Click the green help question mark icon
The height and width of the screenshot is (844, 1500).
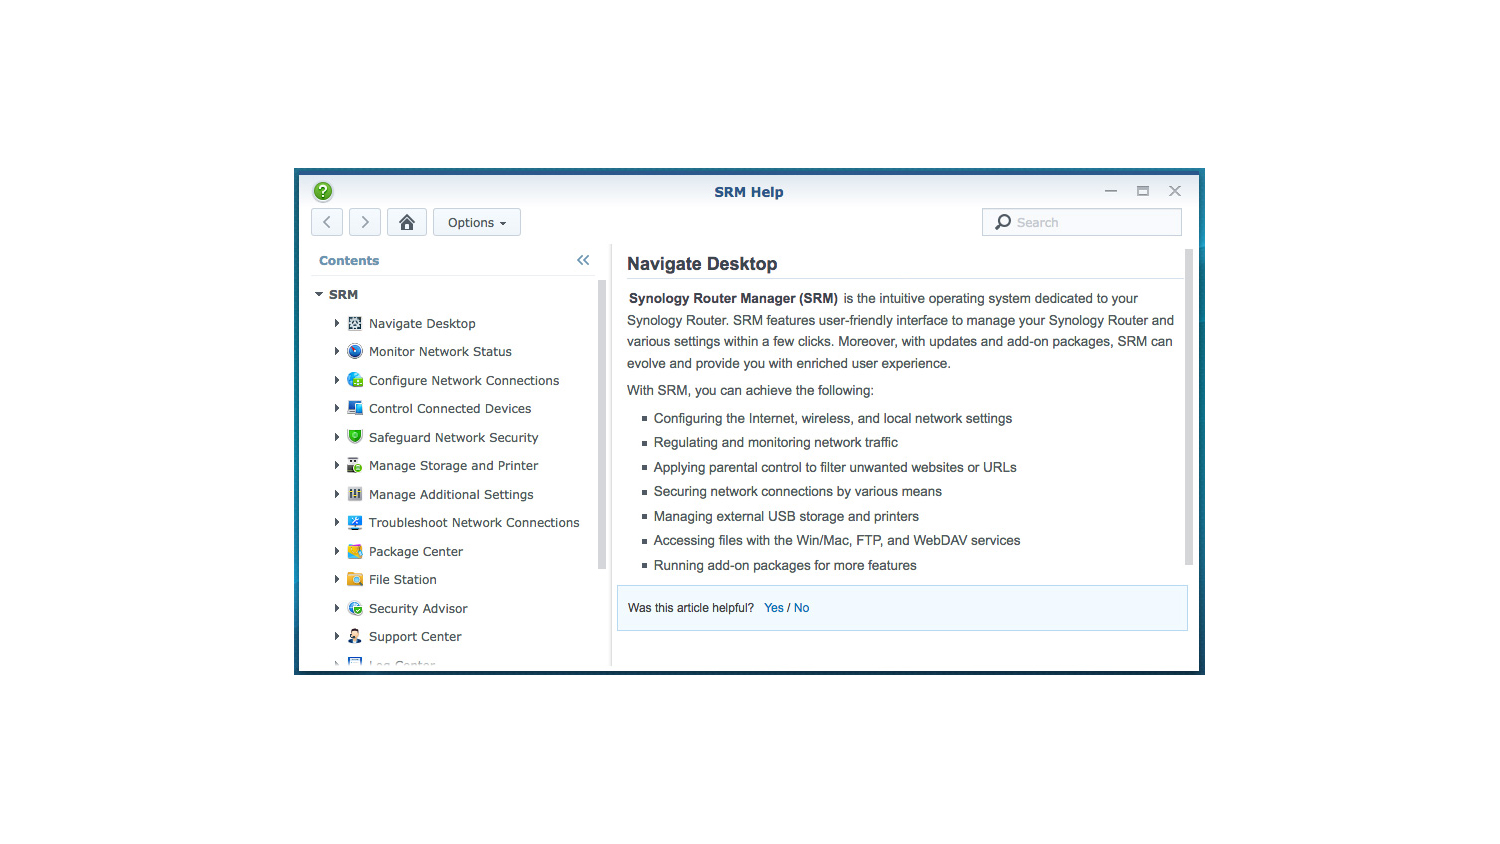[323, 191]
